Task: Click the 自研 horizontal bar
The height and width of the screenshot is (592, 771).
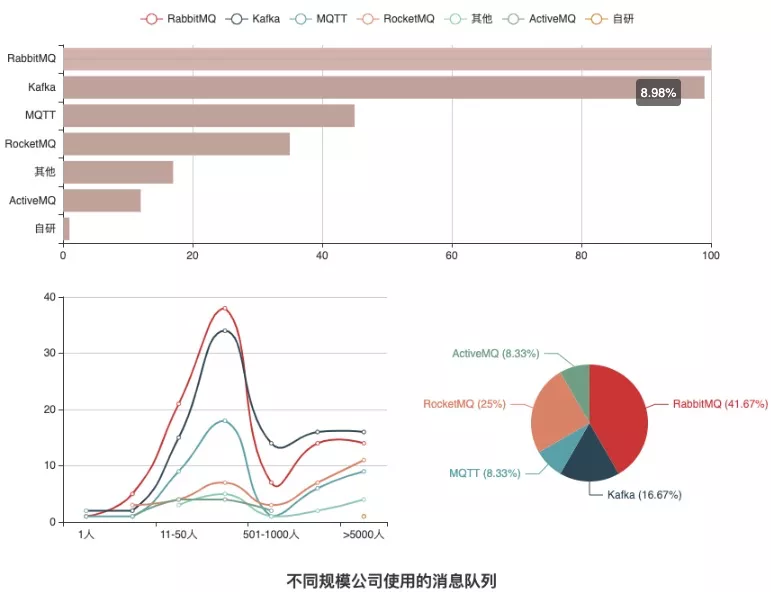Action: tap(66, 229)
